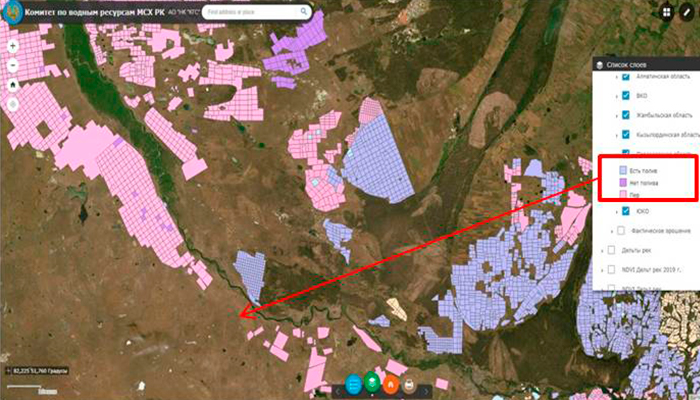Image resolution: width=700 pixels, height=400 pixels.
Task: Expand the Кызылординская область layer
Action: (x=617, y=135)
